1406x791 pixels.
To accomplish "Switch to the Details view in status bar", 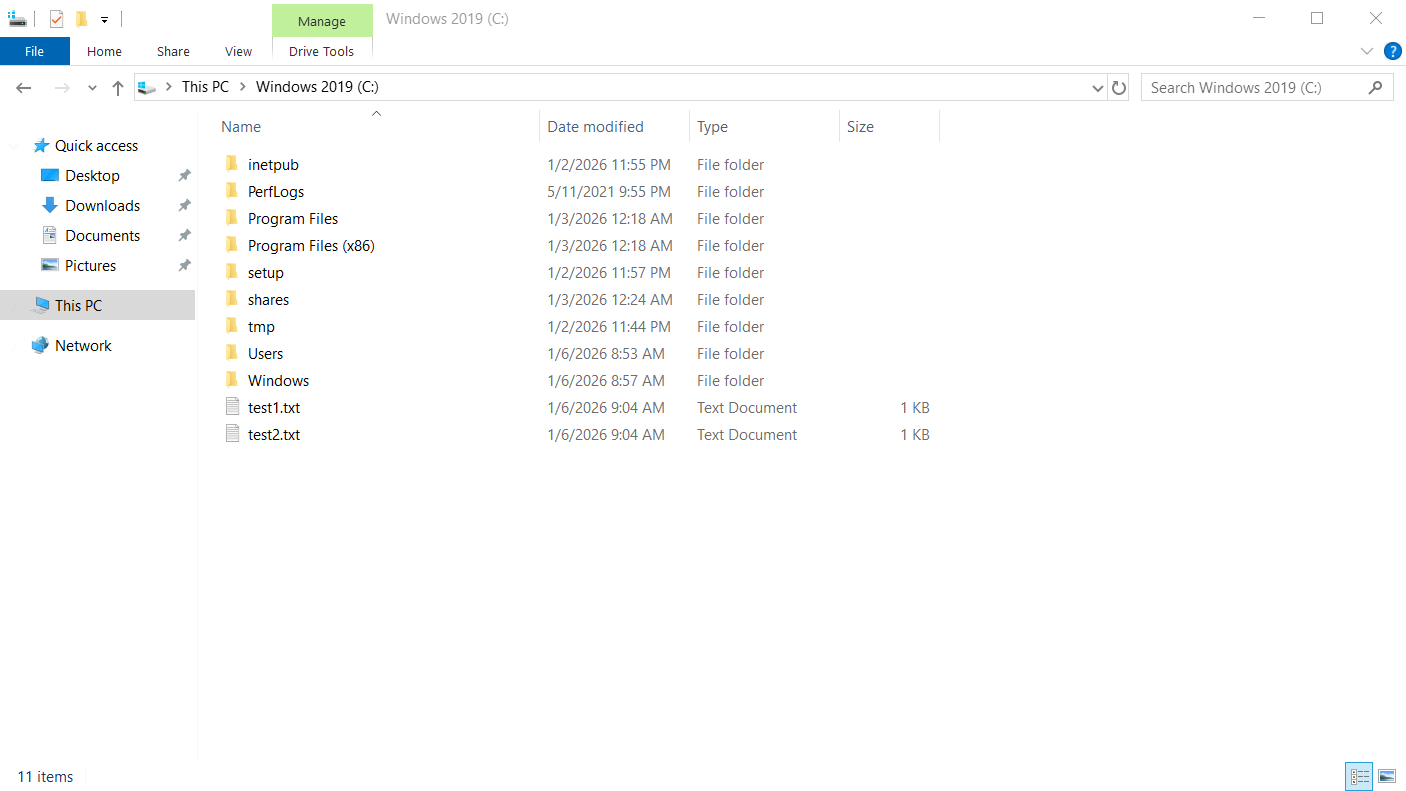I will pyautogui.click(x=1360, y=776).
